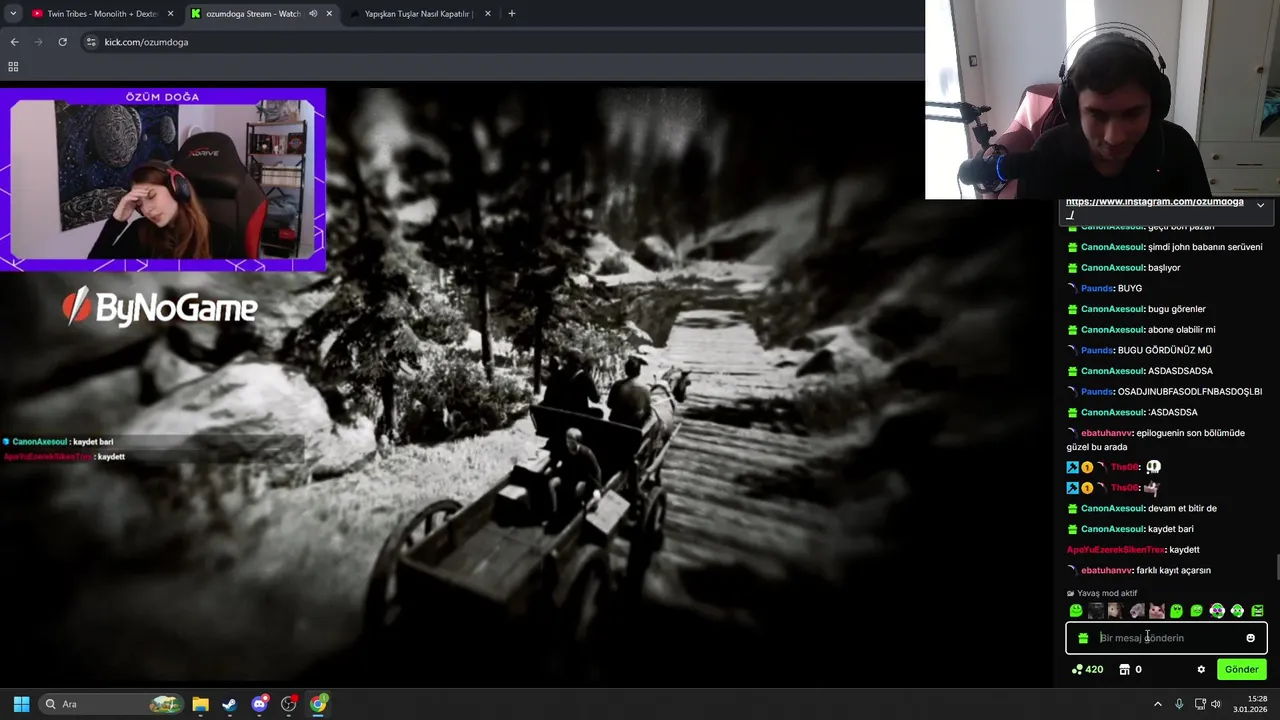Open a new browser tab
The height and width of the screenshot is (720, 1280).
[511, 14]
